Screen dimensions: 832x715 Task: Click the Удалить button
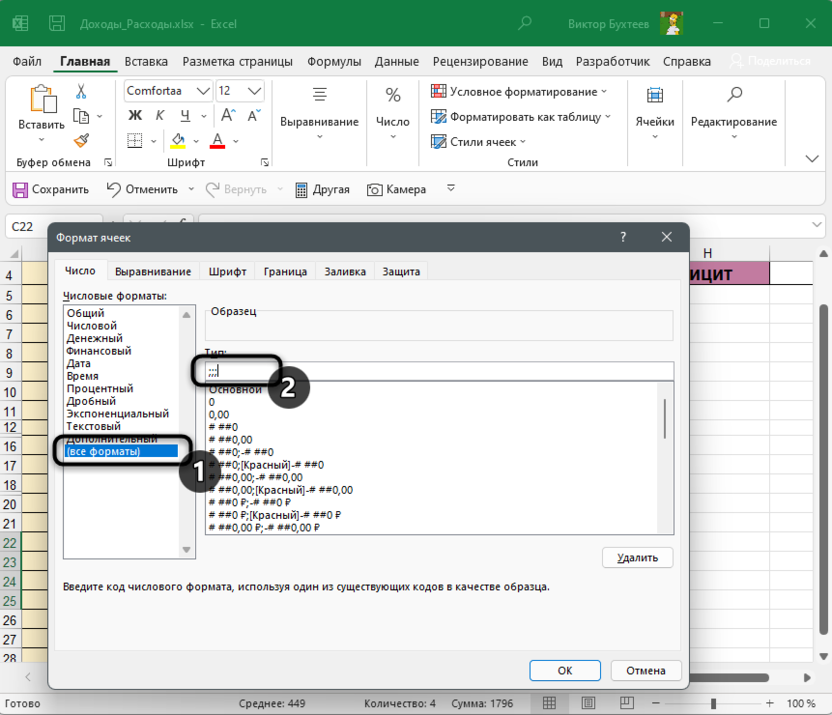tap(637, 557)
